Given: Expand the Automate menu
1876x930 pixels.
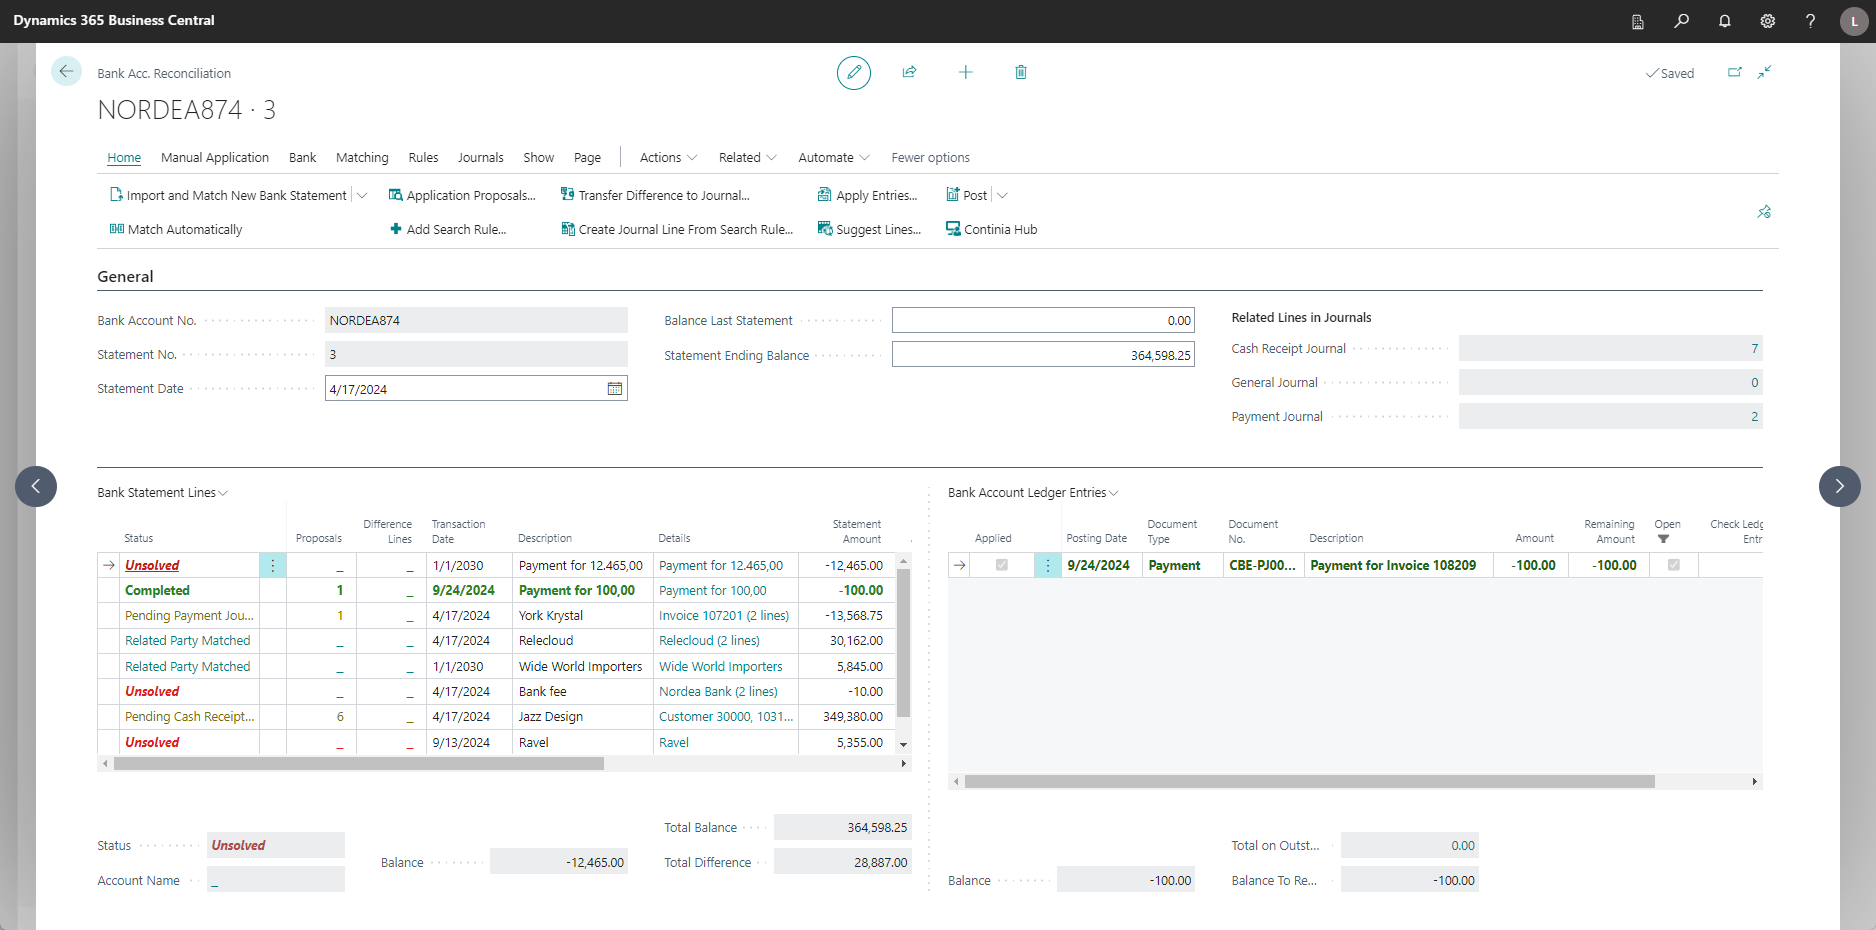Looking at the screenshot, I should click(x=834, y=157).
